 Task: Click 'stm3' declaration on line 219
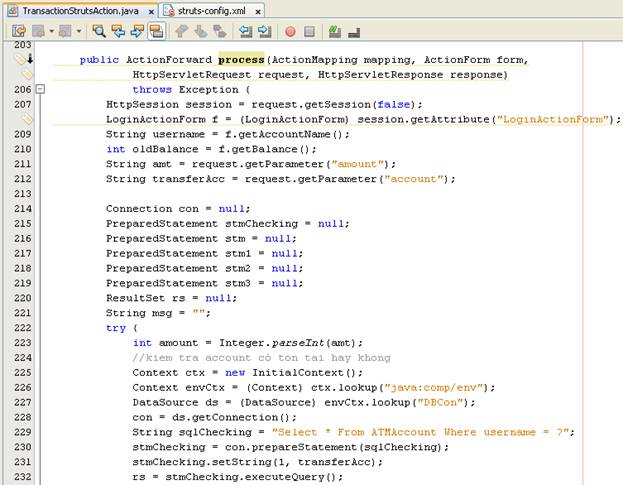(x=238, y=283)
